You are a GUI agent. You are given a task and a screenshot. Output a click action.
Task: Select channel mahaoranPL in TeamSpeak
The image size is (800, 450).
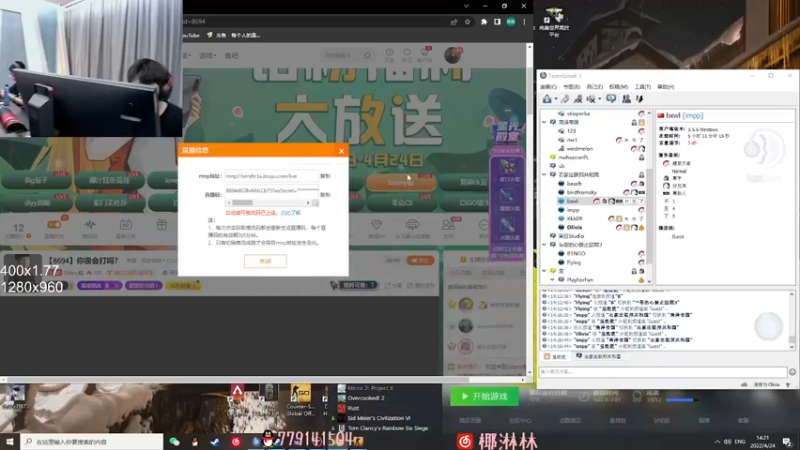pyautogui.click(x=573, y=157)
